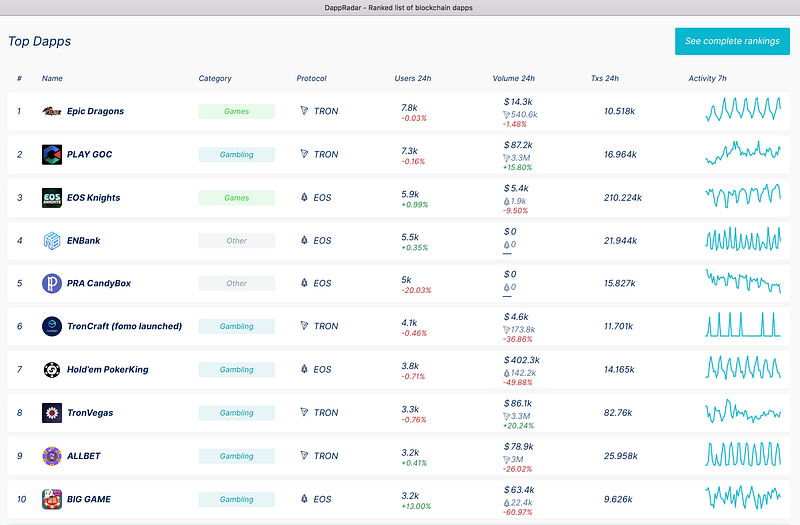Select the Hold'em PokerKing chip icon
This screenshot has height=525, width=800.
pyautogui.click(x=52, y=369)
